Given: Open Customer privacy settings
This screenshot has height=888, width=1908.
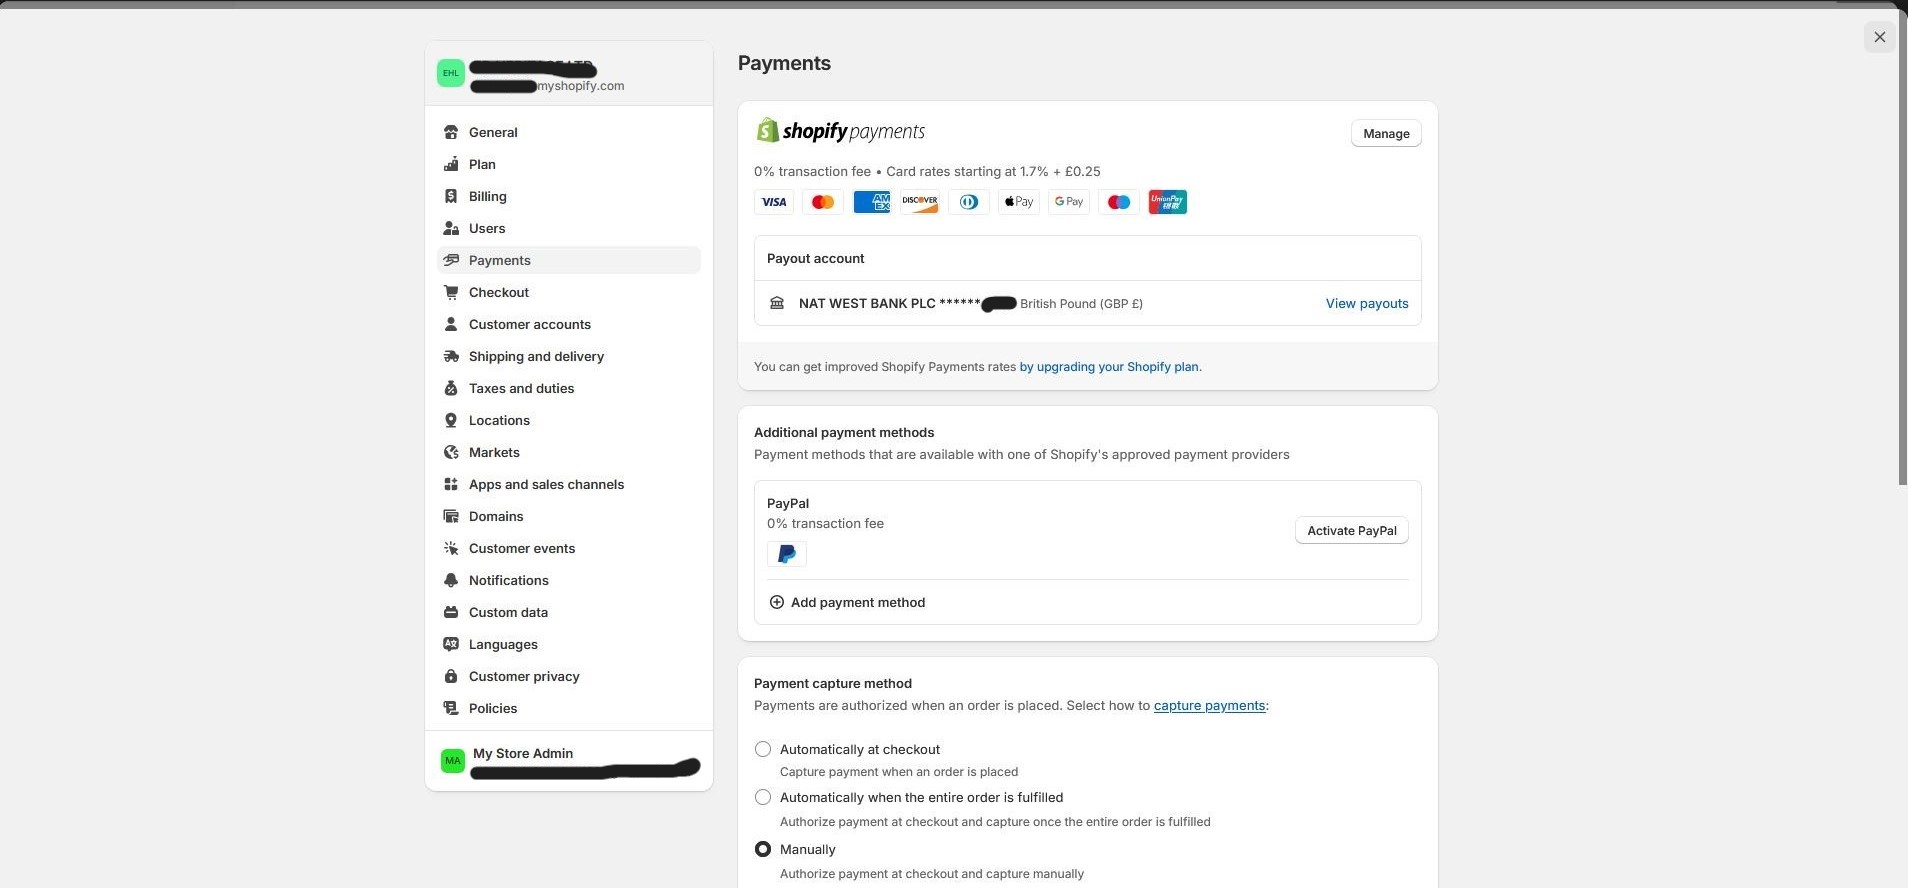Looking at the screenshot, I should tap(569, 676).
